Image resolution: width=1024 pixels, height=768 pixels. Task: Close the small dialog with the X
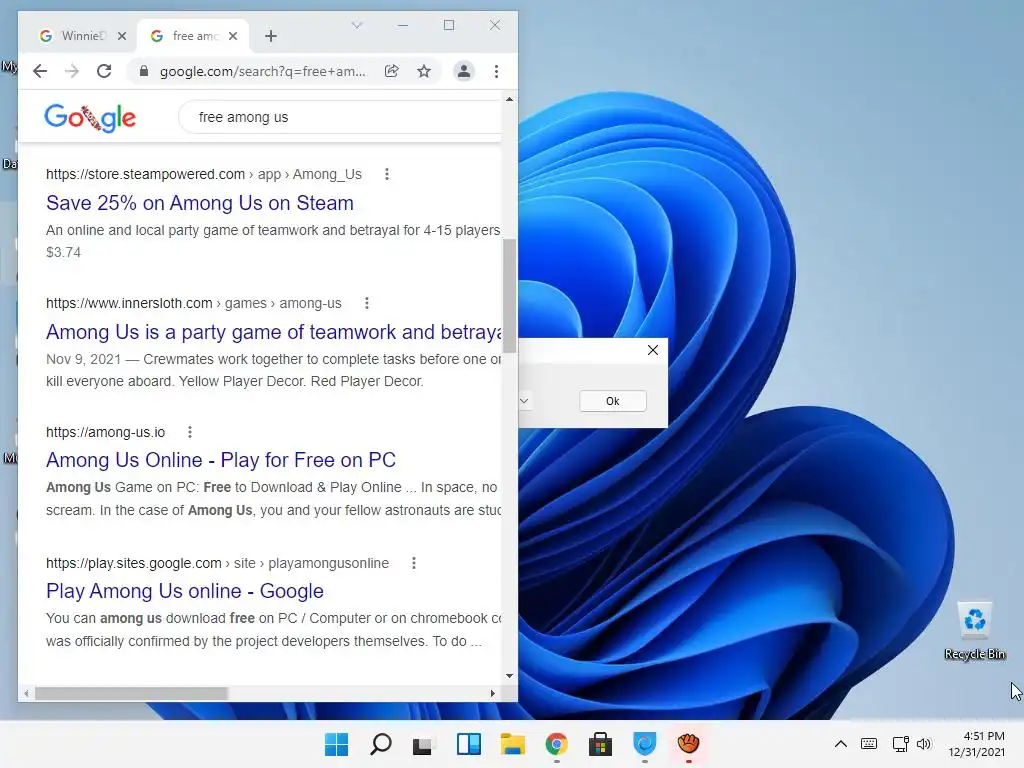(x=652, y=350)
